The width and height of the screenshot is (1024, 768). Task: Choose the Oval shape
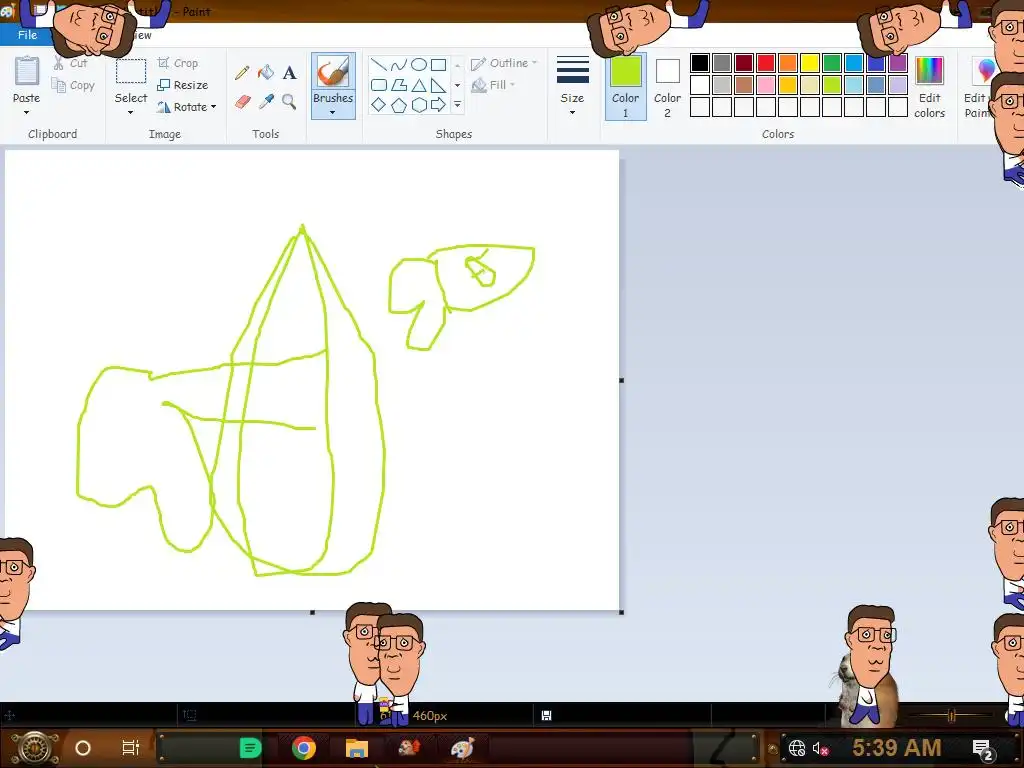tap(419, 65)
